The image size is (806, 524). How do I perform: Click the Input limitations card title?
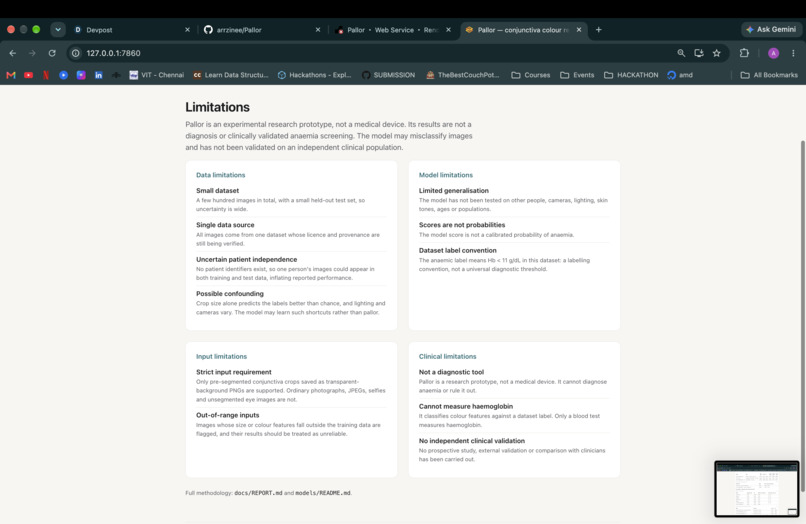(222, 356)
